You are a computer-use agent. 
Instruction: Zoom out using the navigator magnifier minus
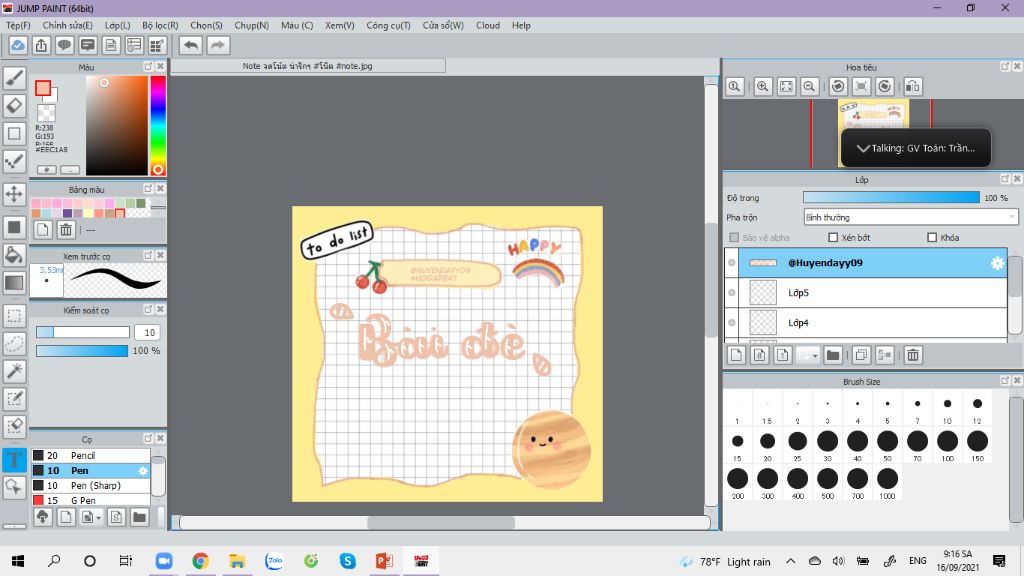(x=809, y=86)
